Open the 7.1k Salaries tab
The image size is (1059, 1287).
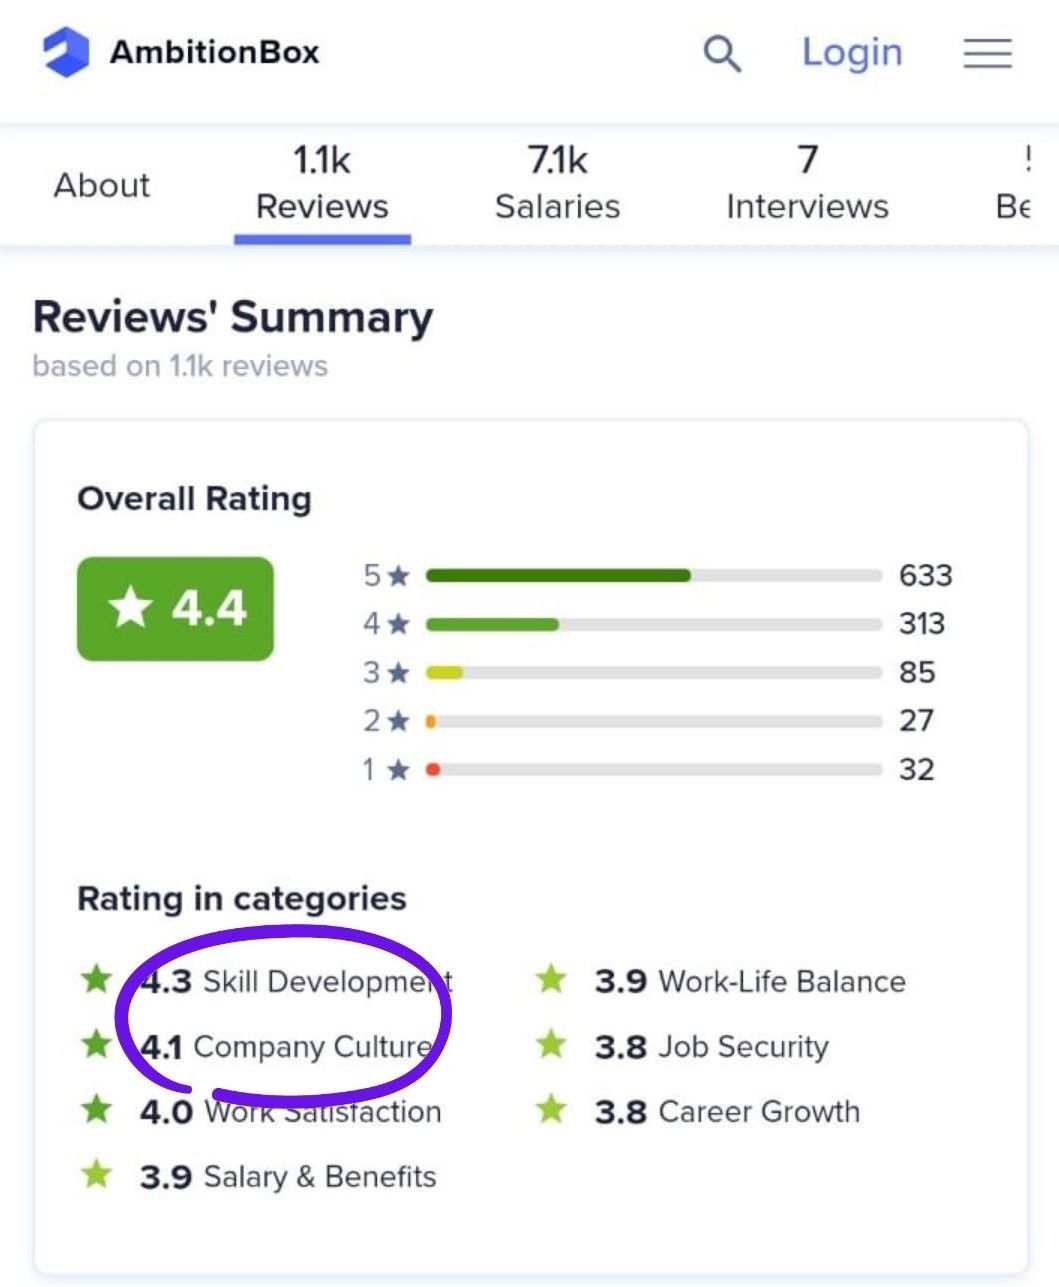tap(557, 183)
